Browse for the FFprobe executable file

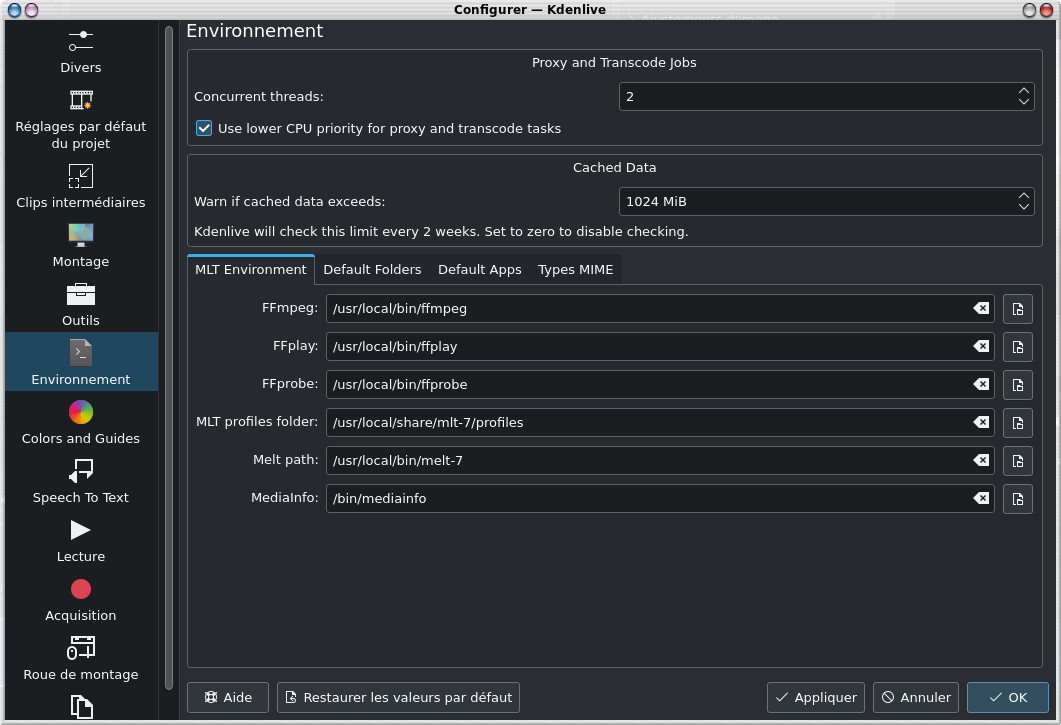pyautogui.click(x=1018, y=385)
